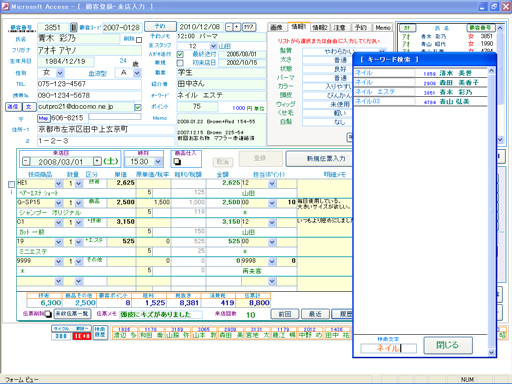Image resolution: width=512 pixels, height=384 pixels.
Task: Open the 主スタッフ dropdown showing 12
Action: [x=213, y=46]
